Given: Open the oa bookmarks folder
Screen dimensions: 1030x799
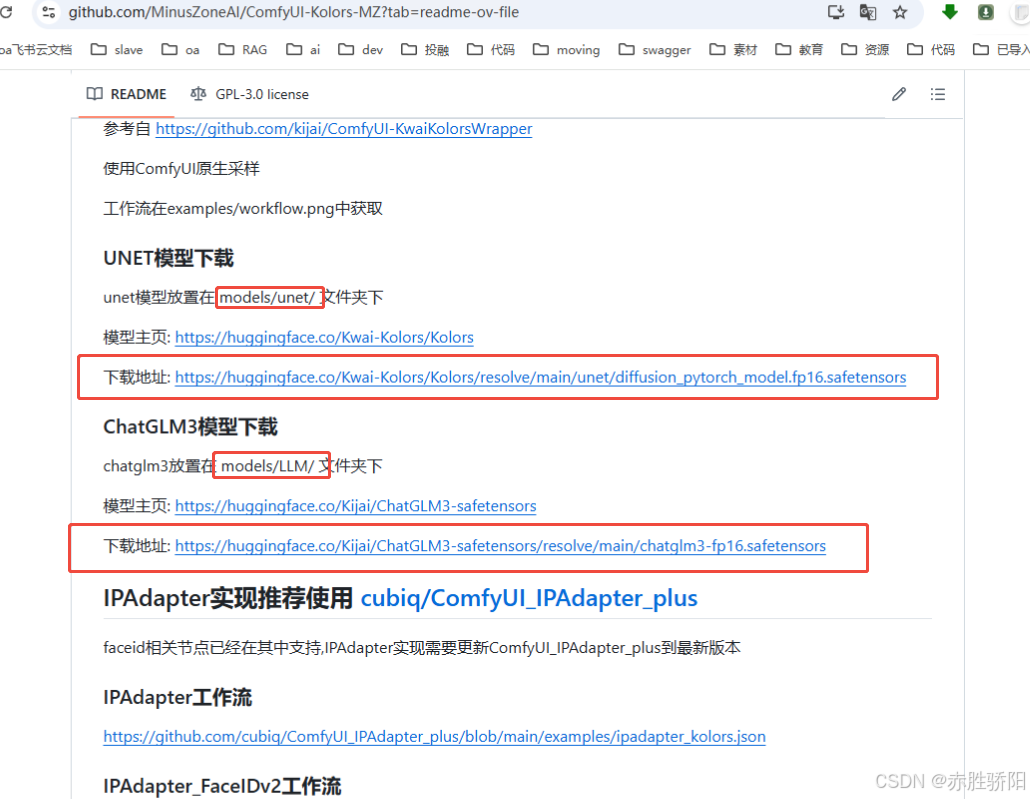Looking at the screenshot, I should (x=181, y=50).
